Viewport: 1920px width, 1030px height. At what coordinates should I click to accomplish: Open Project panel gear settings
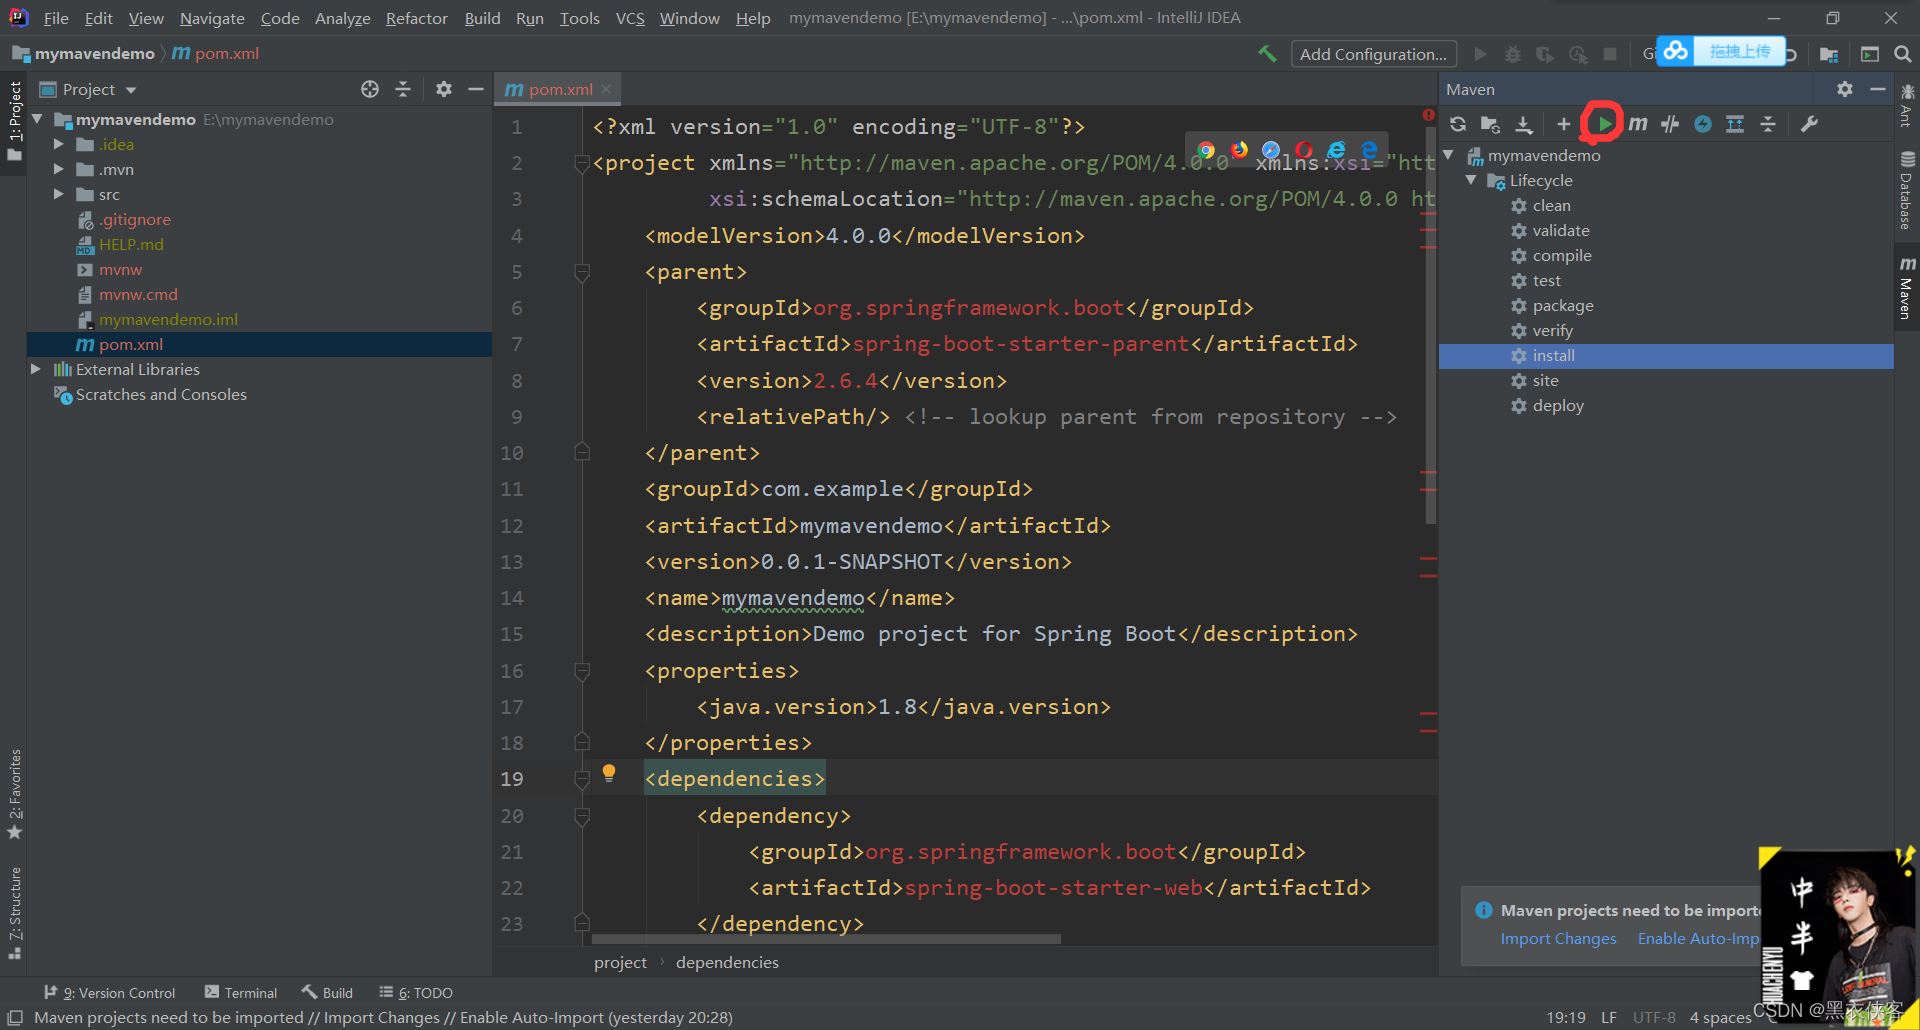444,89
